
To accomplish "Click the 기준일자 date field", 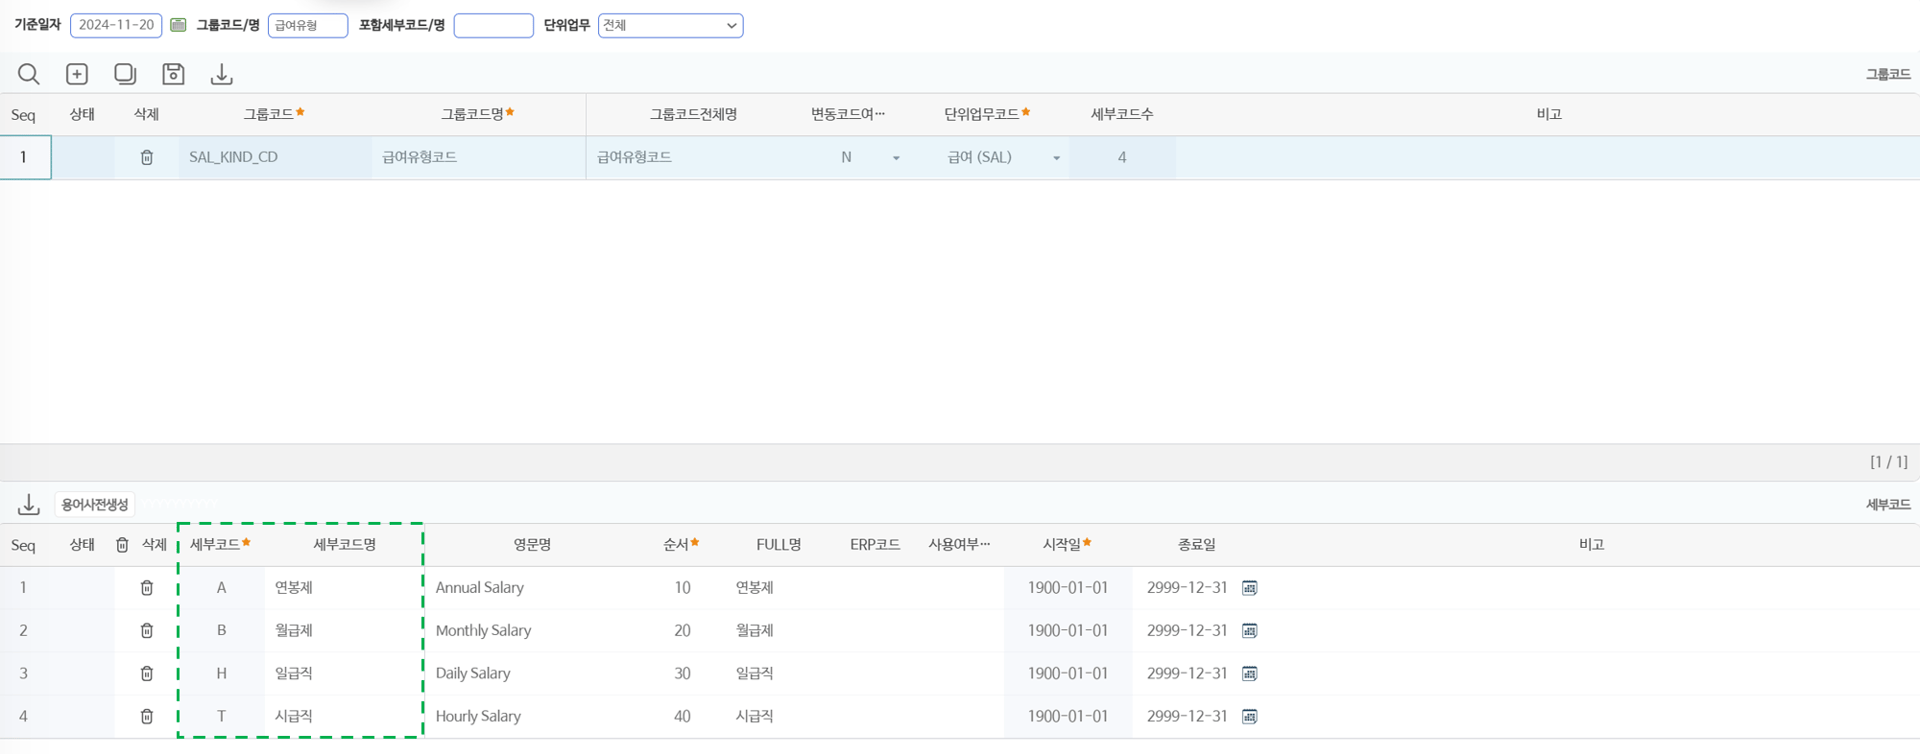I will (116, 25).
